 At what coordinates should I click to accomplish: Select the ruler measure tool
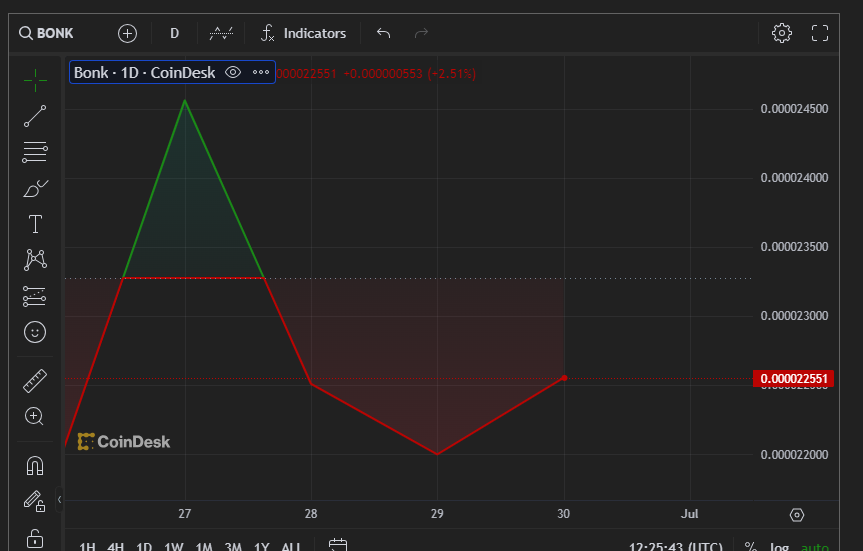tap(35, 380)
